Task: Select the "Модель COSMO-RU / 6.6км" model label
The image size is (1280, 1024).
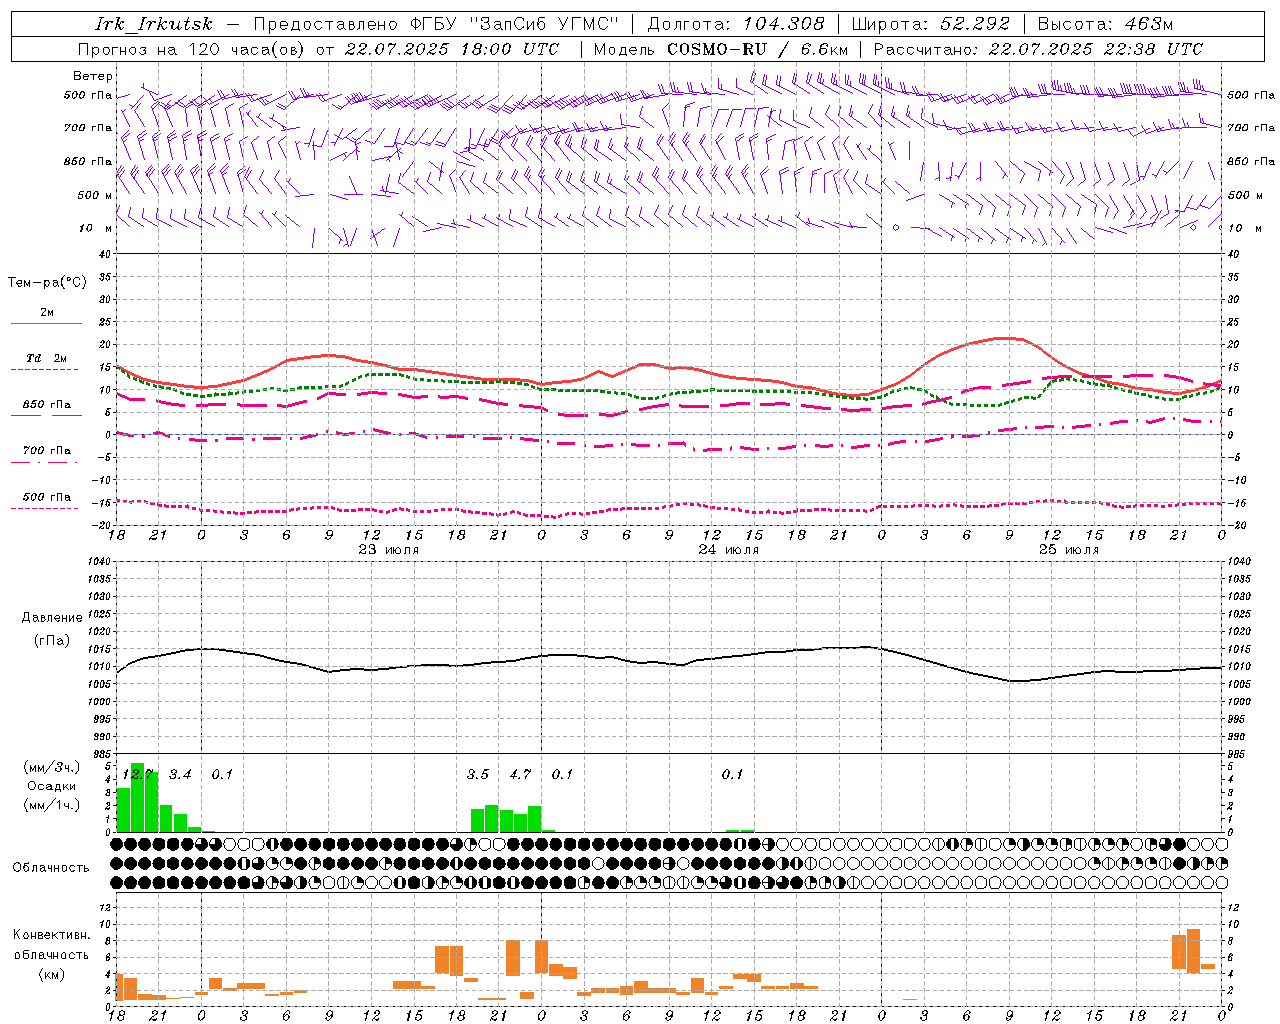Action: [721, 49]
